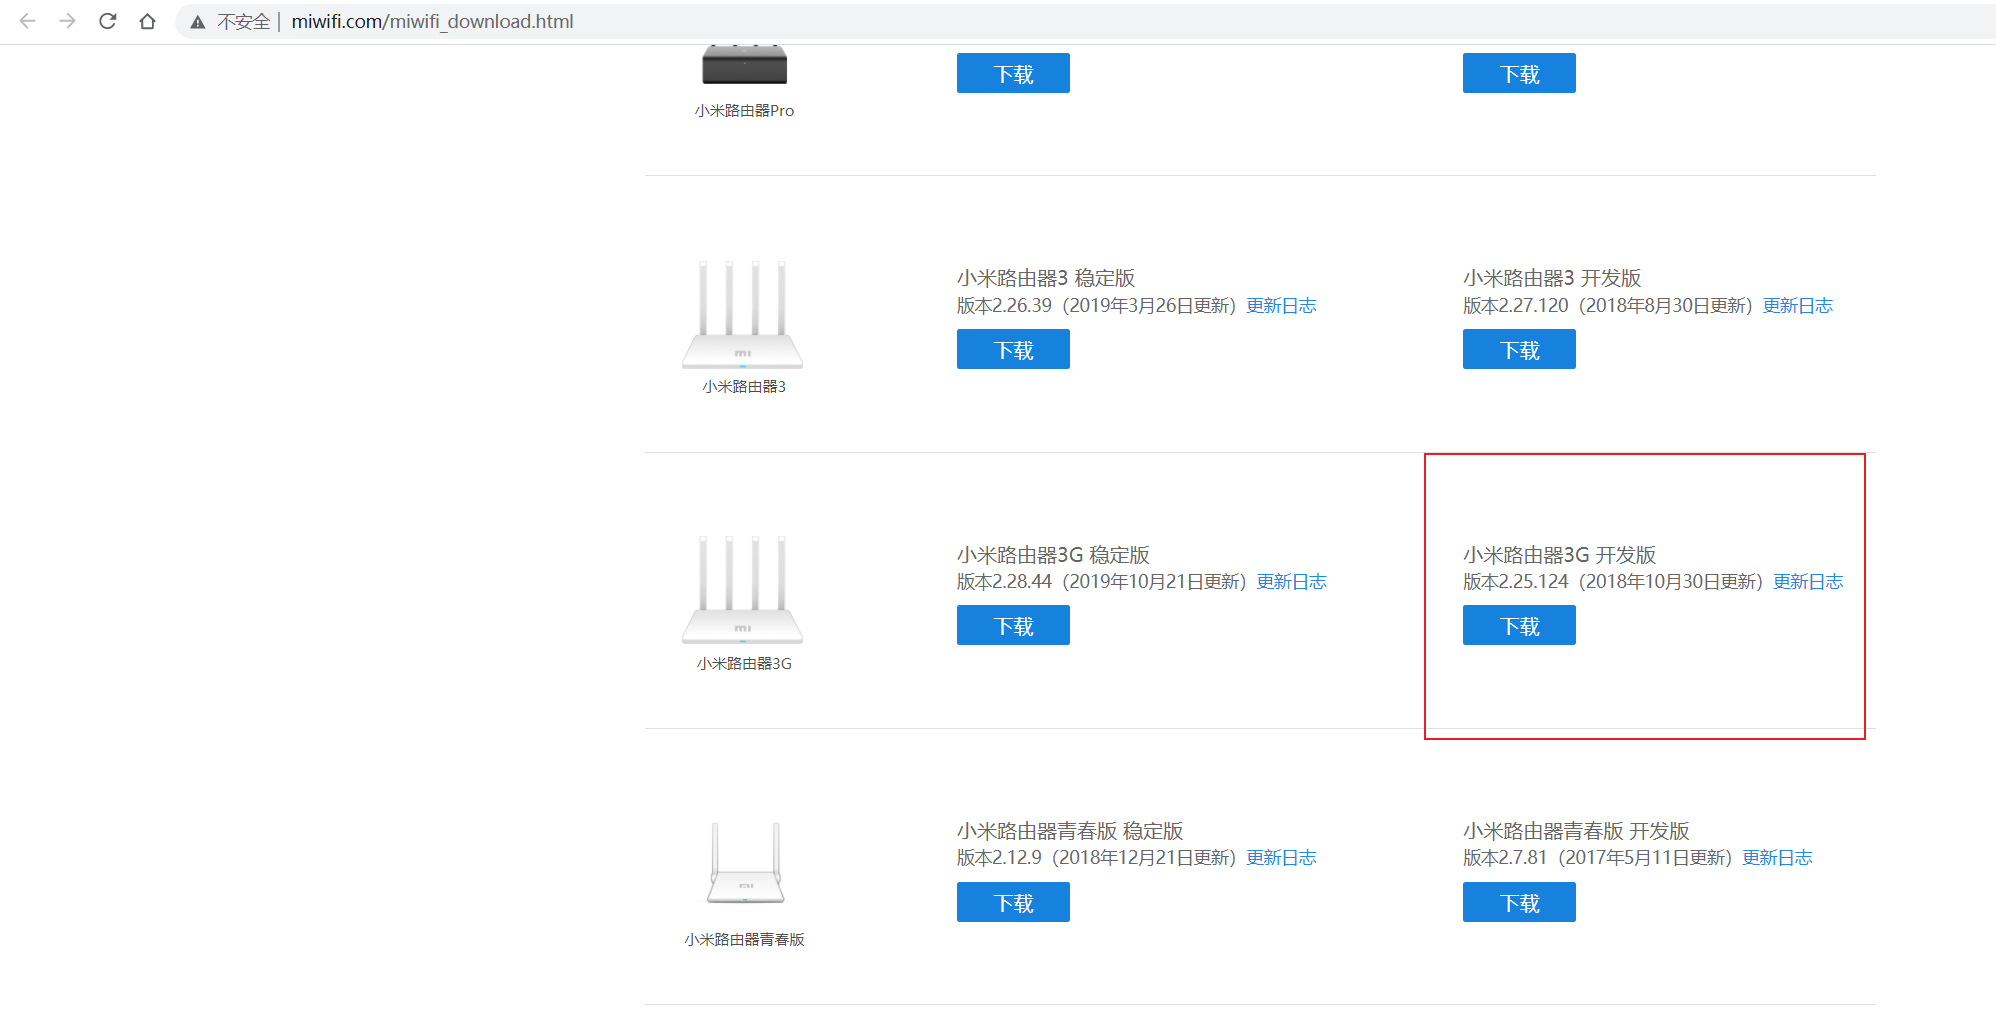1996x1020 pixels.
Task: Download 小米路由器Pro stable firmware
Action: (1013, 73)
